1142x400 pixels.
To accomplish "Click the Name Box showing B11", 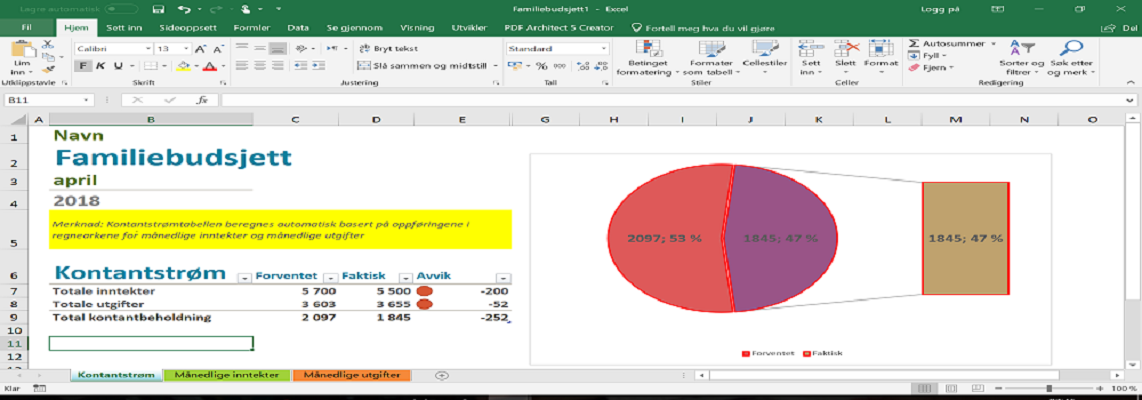I will tap(45, 100).
